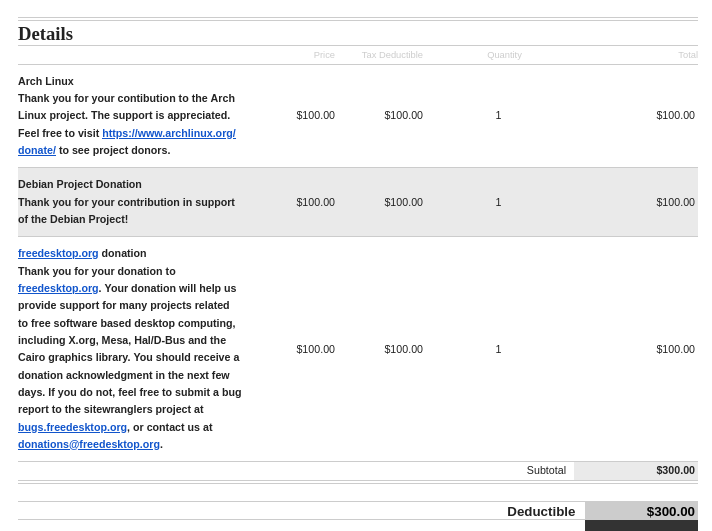
Task: Click the freedesktop row price $100.00
Action: click(x=316, y=349)
